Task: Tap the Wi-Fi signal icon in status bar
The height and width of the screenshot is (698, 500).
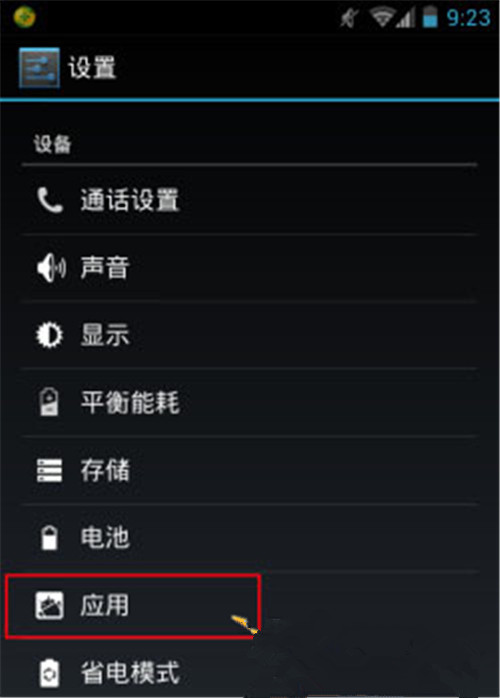Action: (381, 18)
